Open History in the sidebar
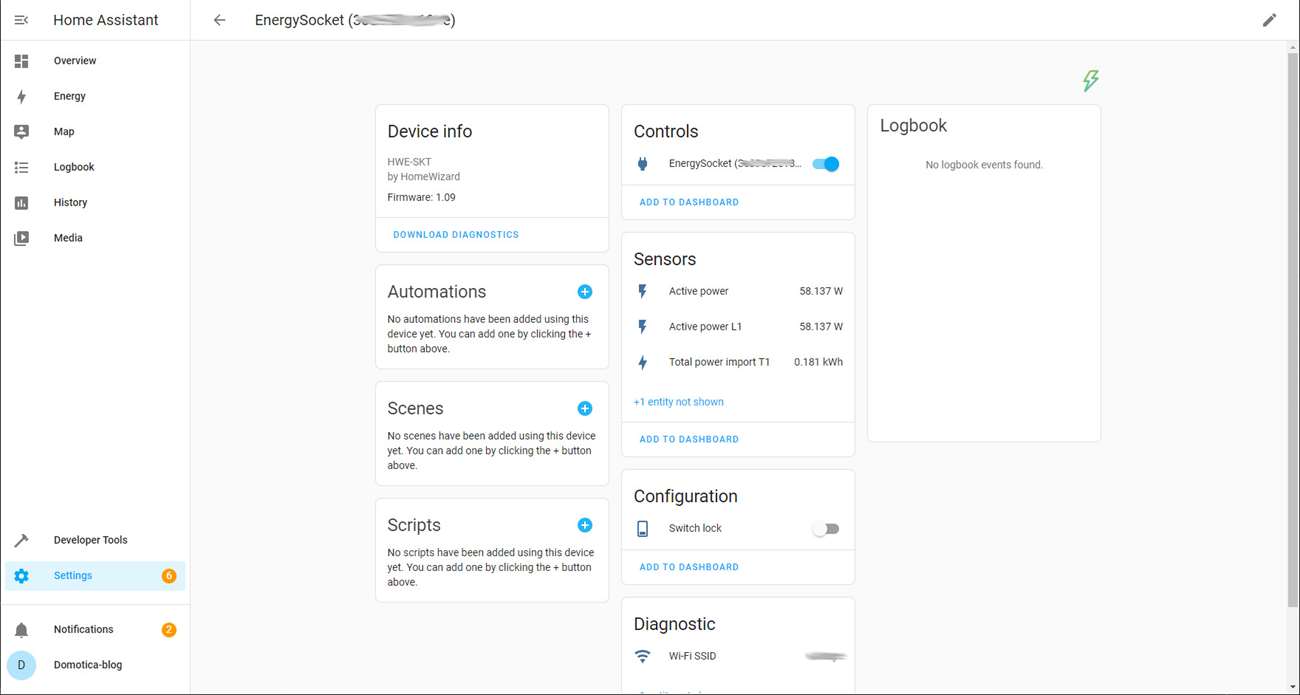The height and width of the screenshot is (695, 1300). 70,202
